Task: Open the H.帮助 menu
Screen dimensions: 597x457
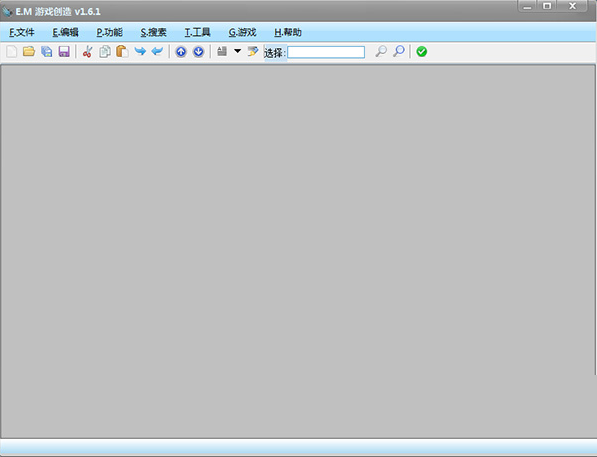Action: click(x=288, y=32)
